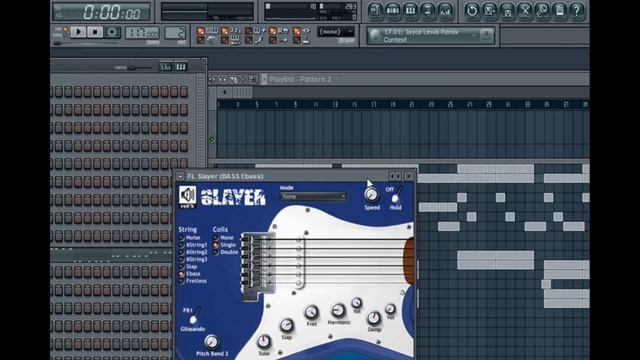Click the Harmonic knob
The width and height of the screenshot is (640, 360).
pos(338,311)
